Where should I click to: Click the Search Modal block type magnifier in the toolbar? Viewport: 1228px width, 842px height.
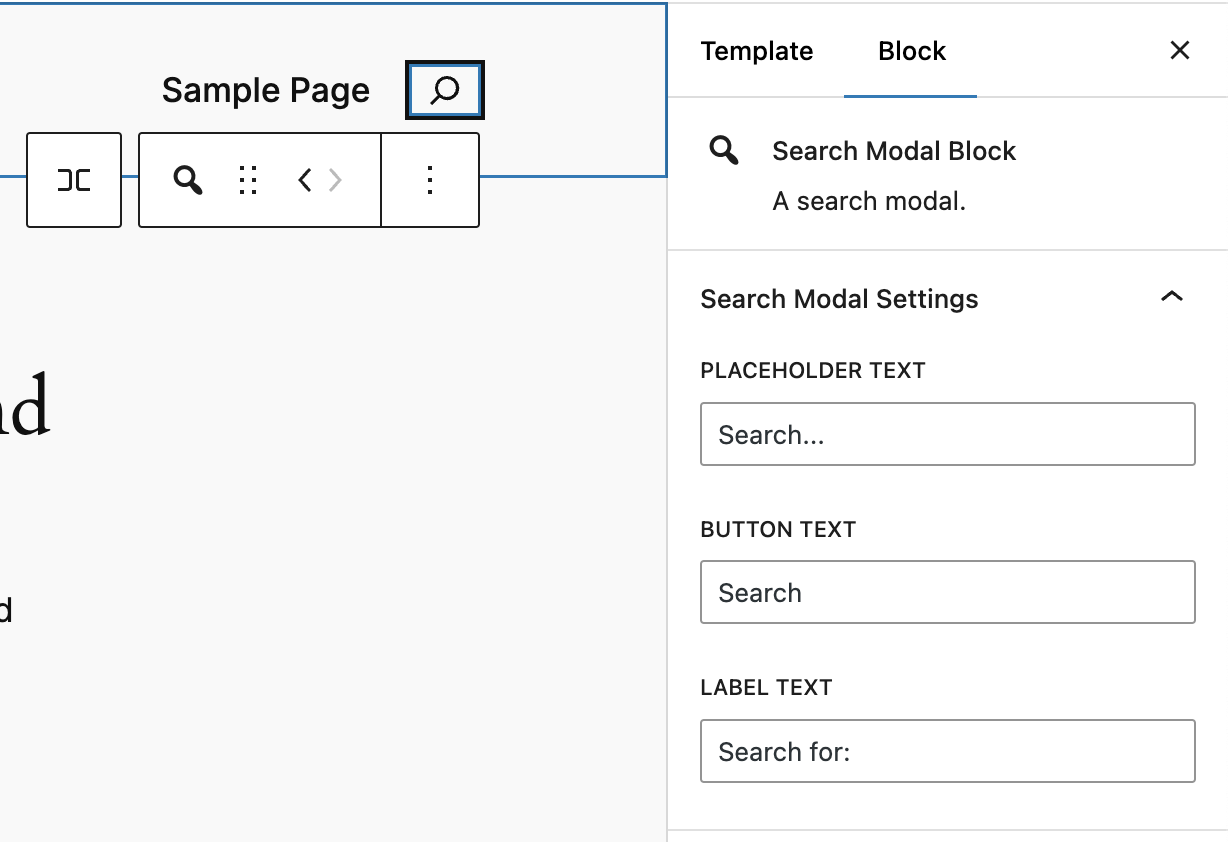click(188, 180)
